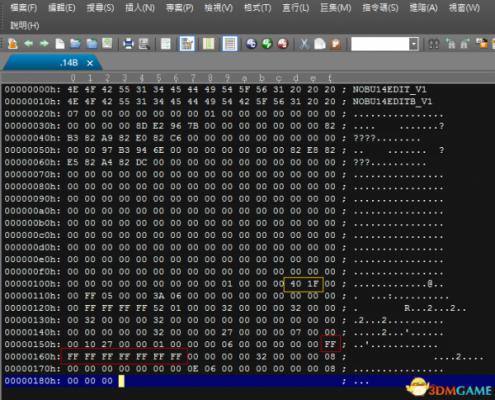Click the green back arrow icon

(x=28, y=44)
